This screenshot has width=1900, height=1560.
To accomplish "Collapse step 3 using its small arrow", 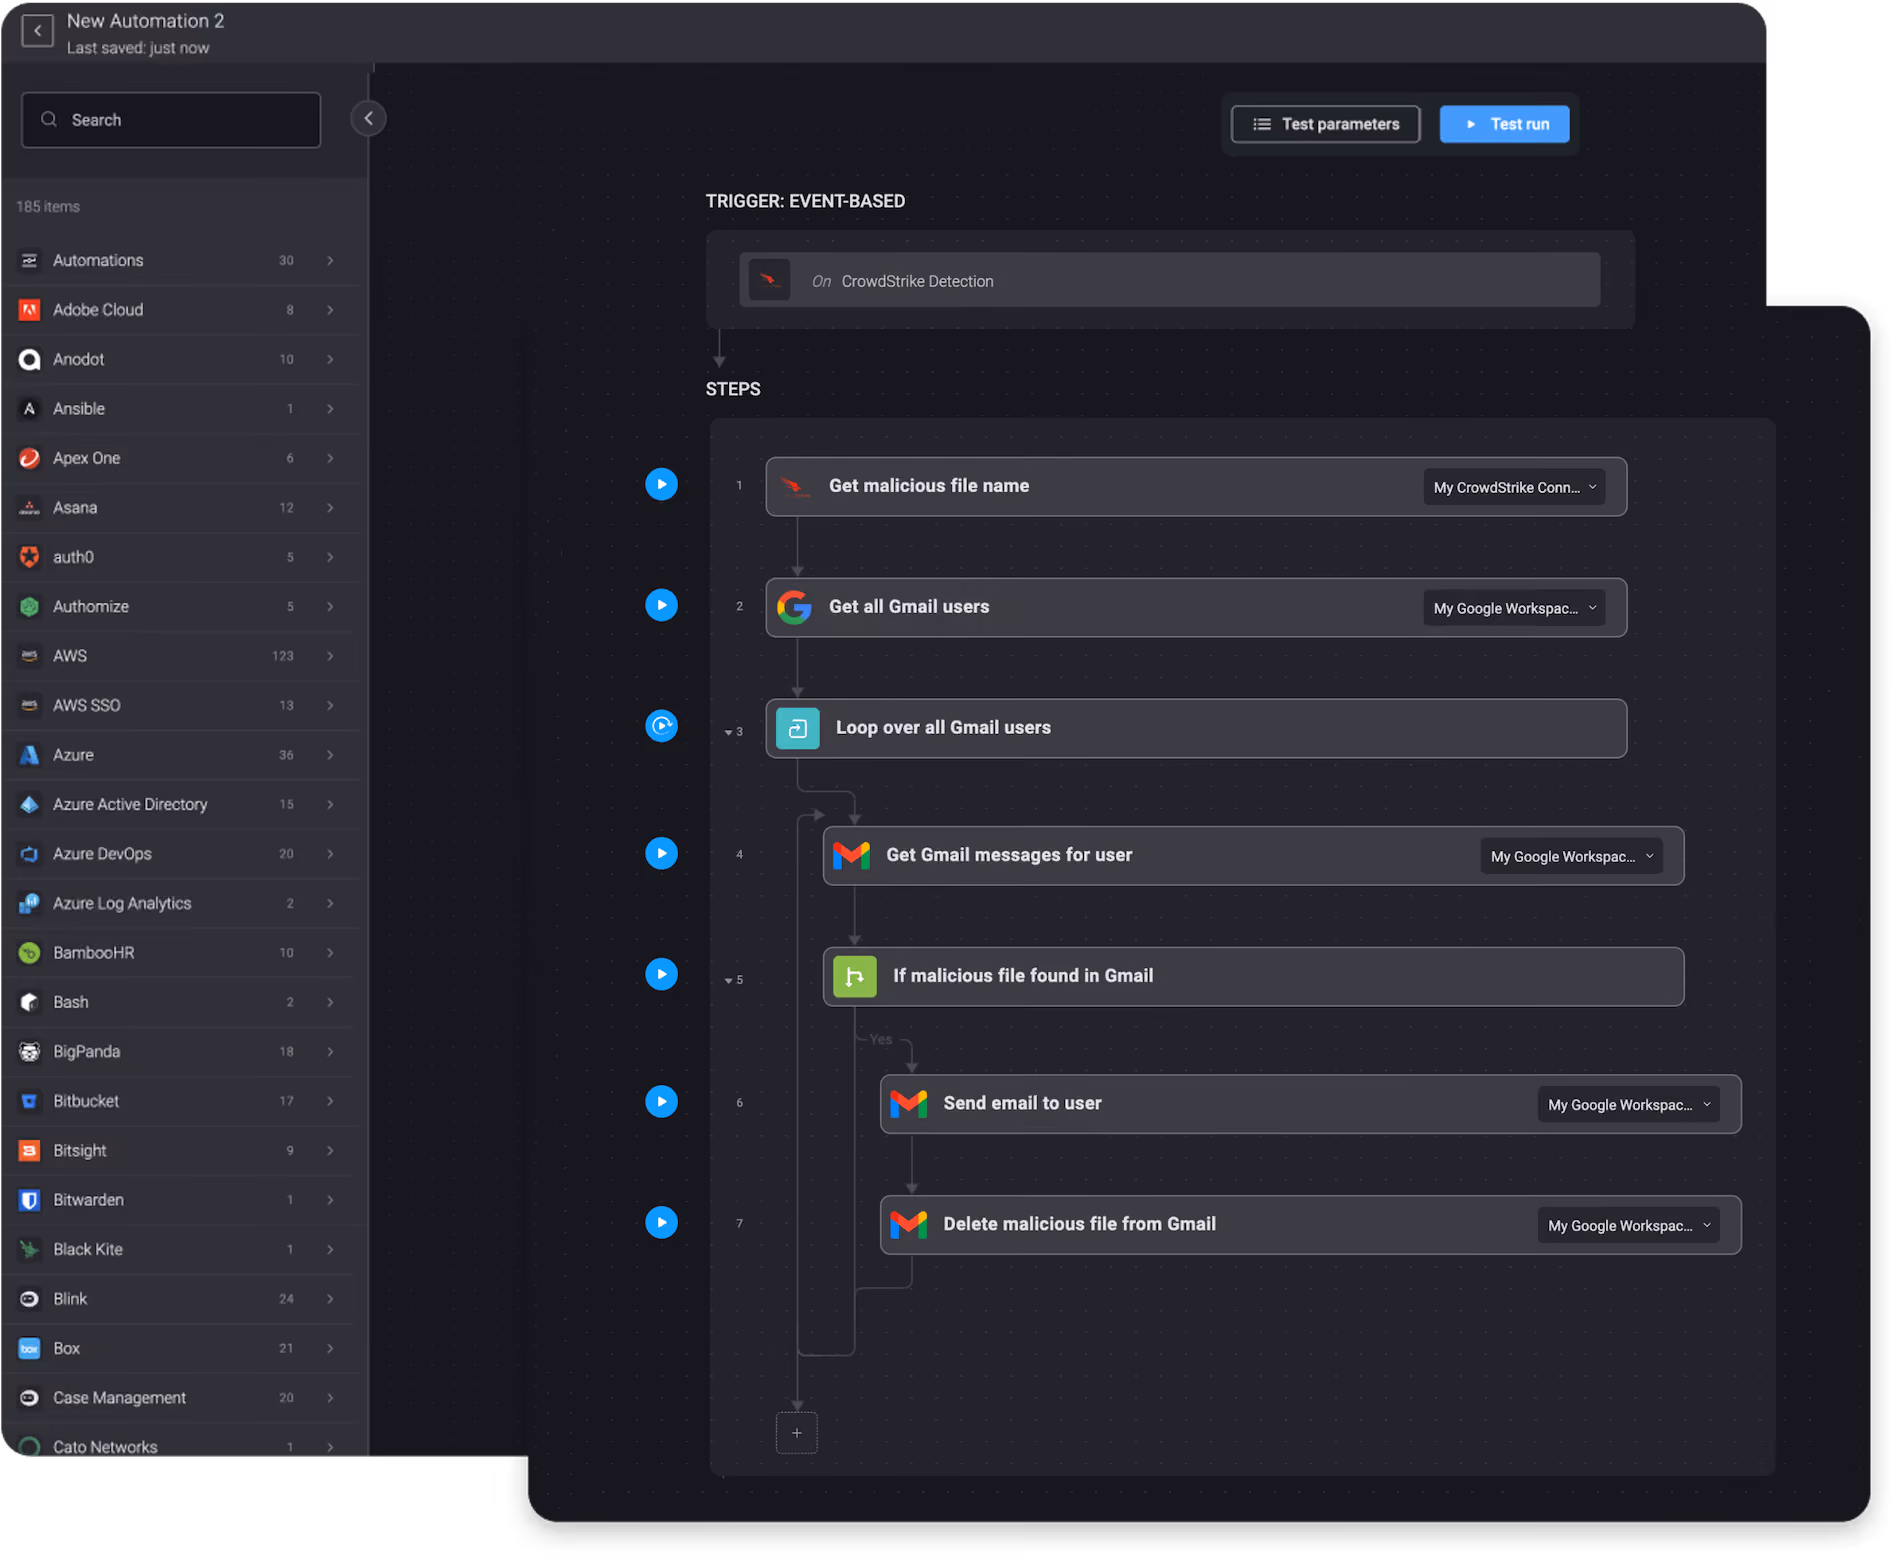I will click(x=728, y=733).
